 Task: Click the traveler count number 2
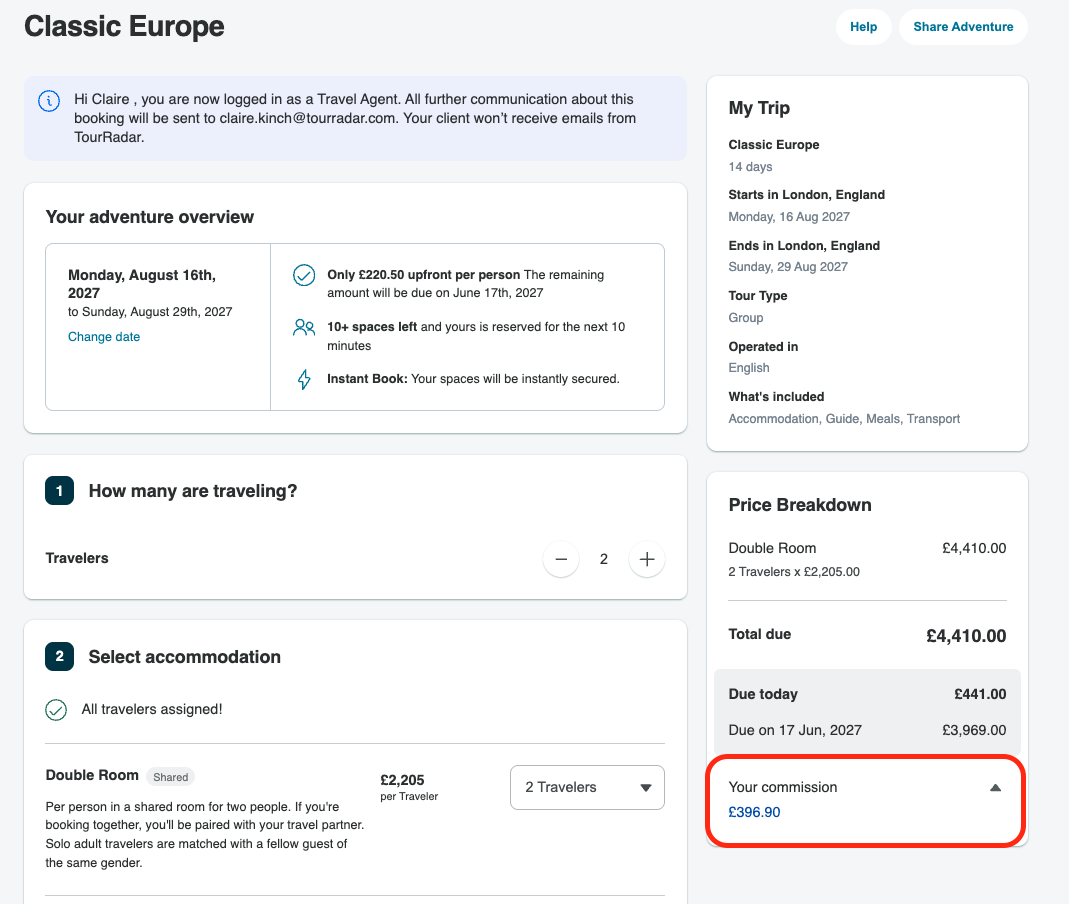pos(603,560)
